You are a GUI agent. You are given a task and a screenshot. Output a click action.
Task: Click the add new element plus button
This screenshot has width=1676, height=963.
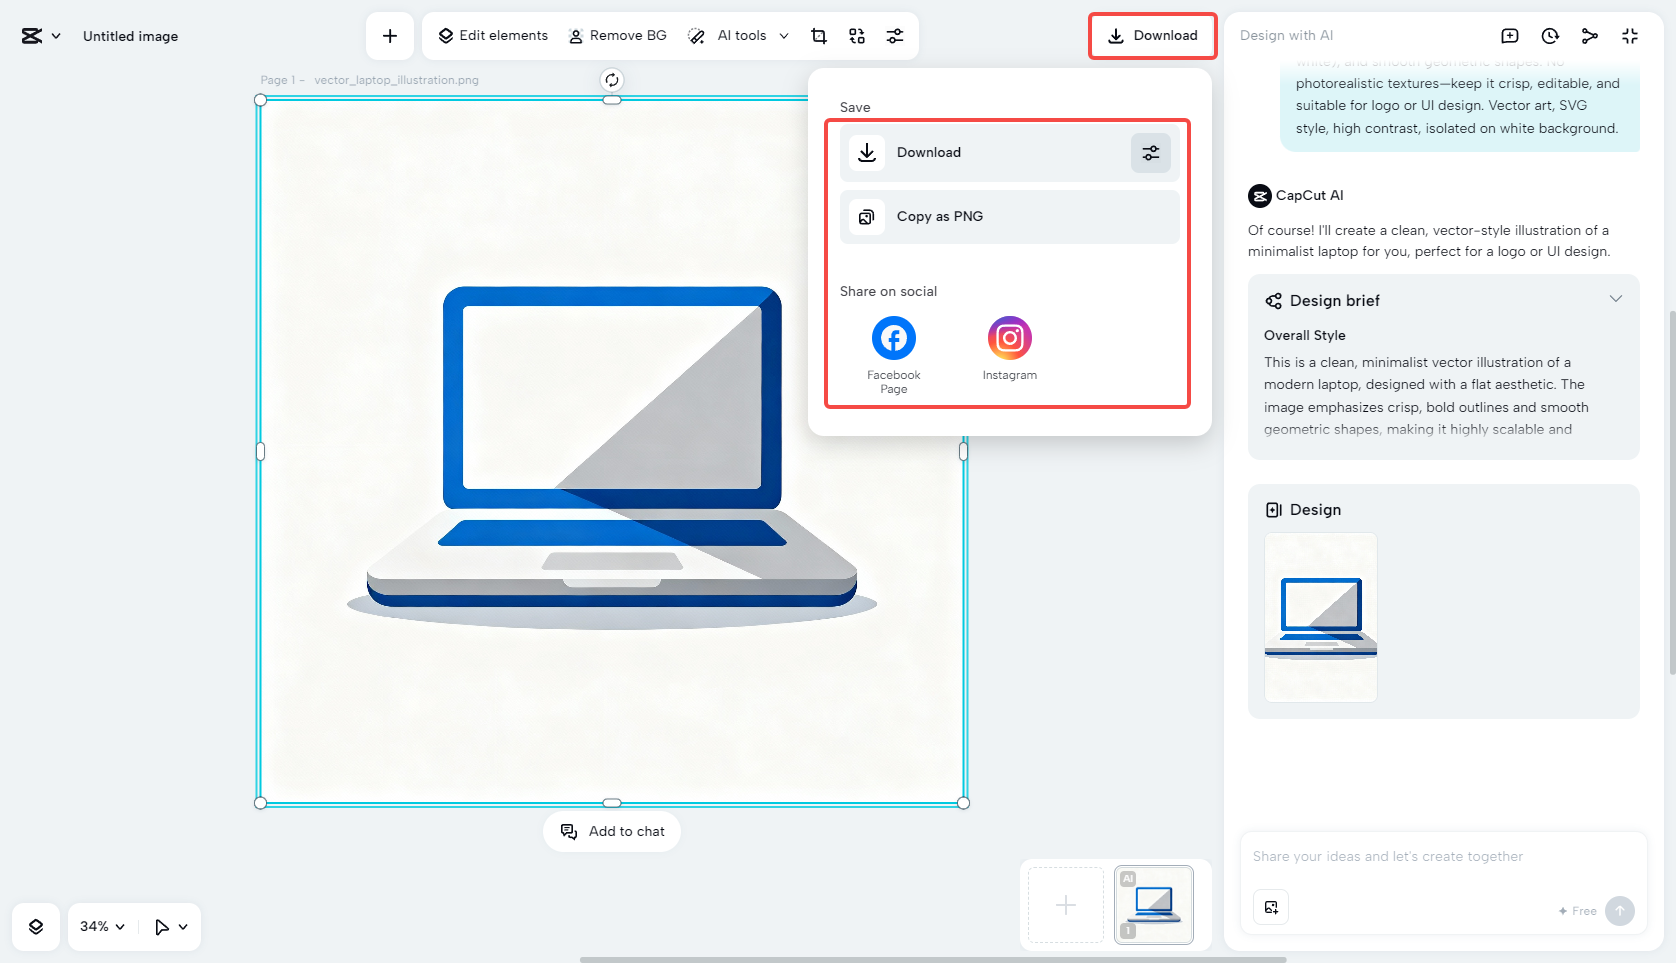390,36
